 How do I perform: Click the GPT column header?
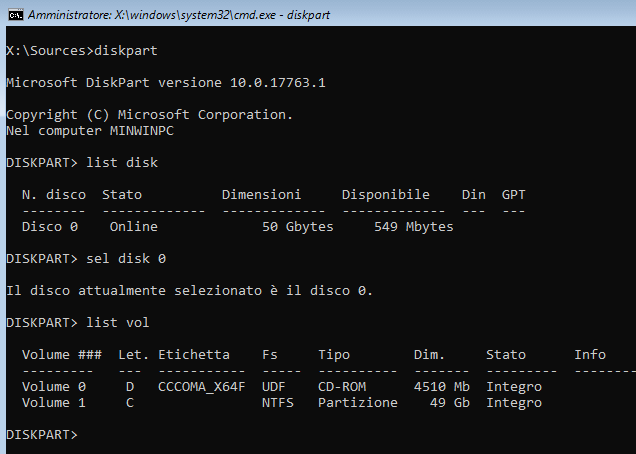[x=513, y=195]
